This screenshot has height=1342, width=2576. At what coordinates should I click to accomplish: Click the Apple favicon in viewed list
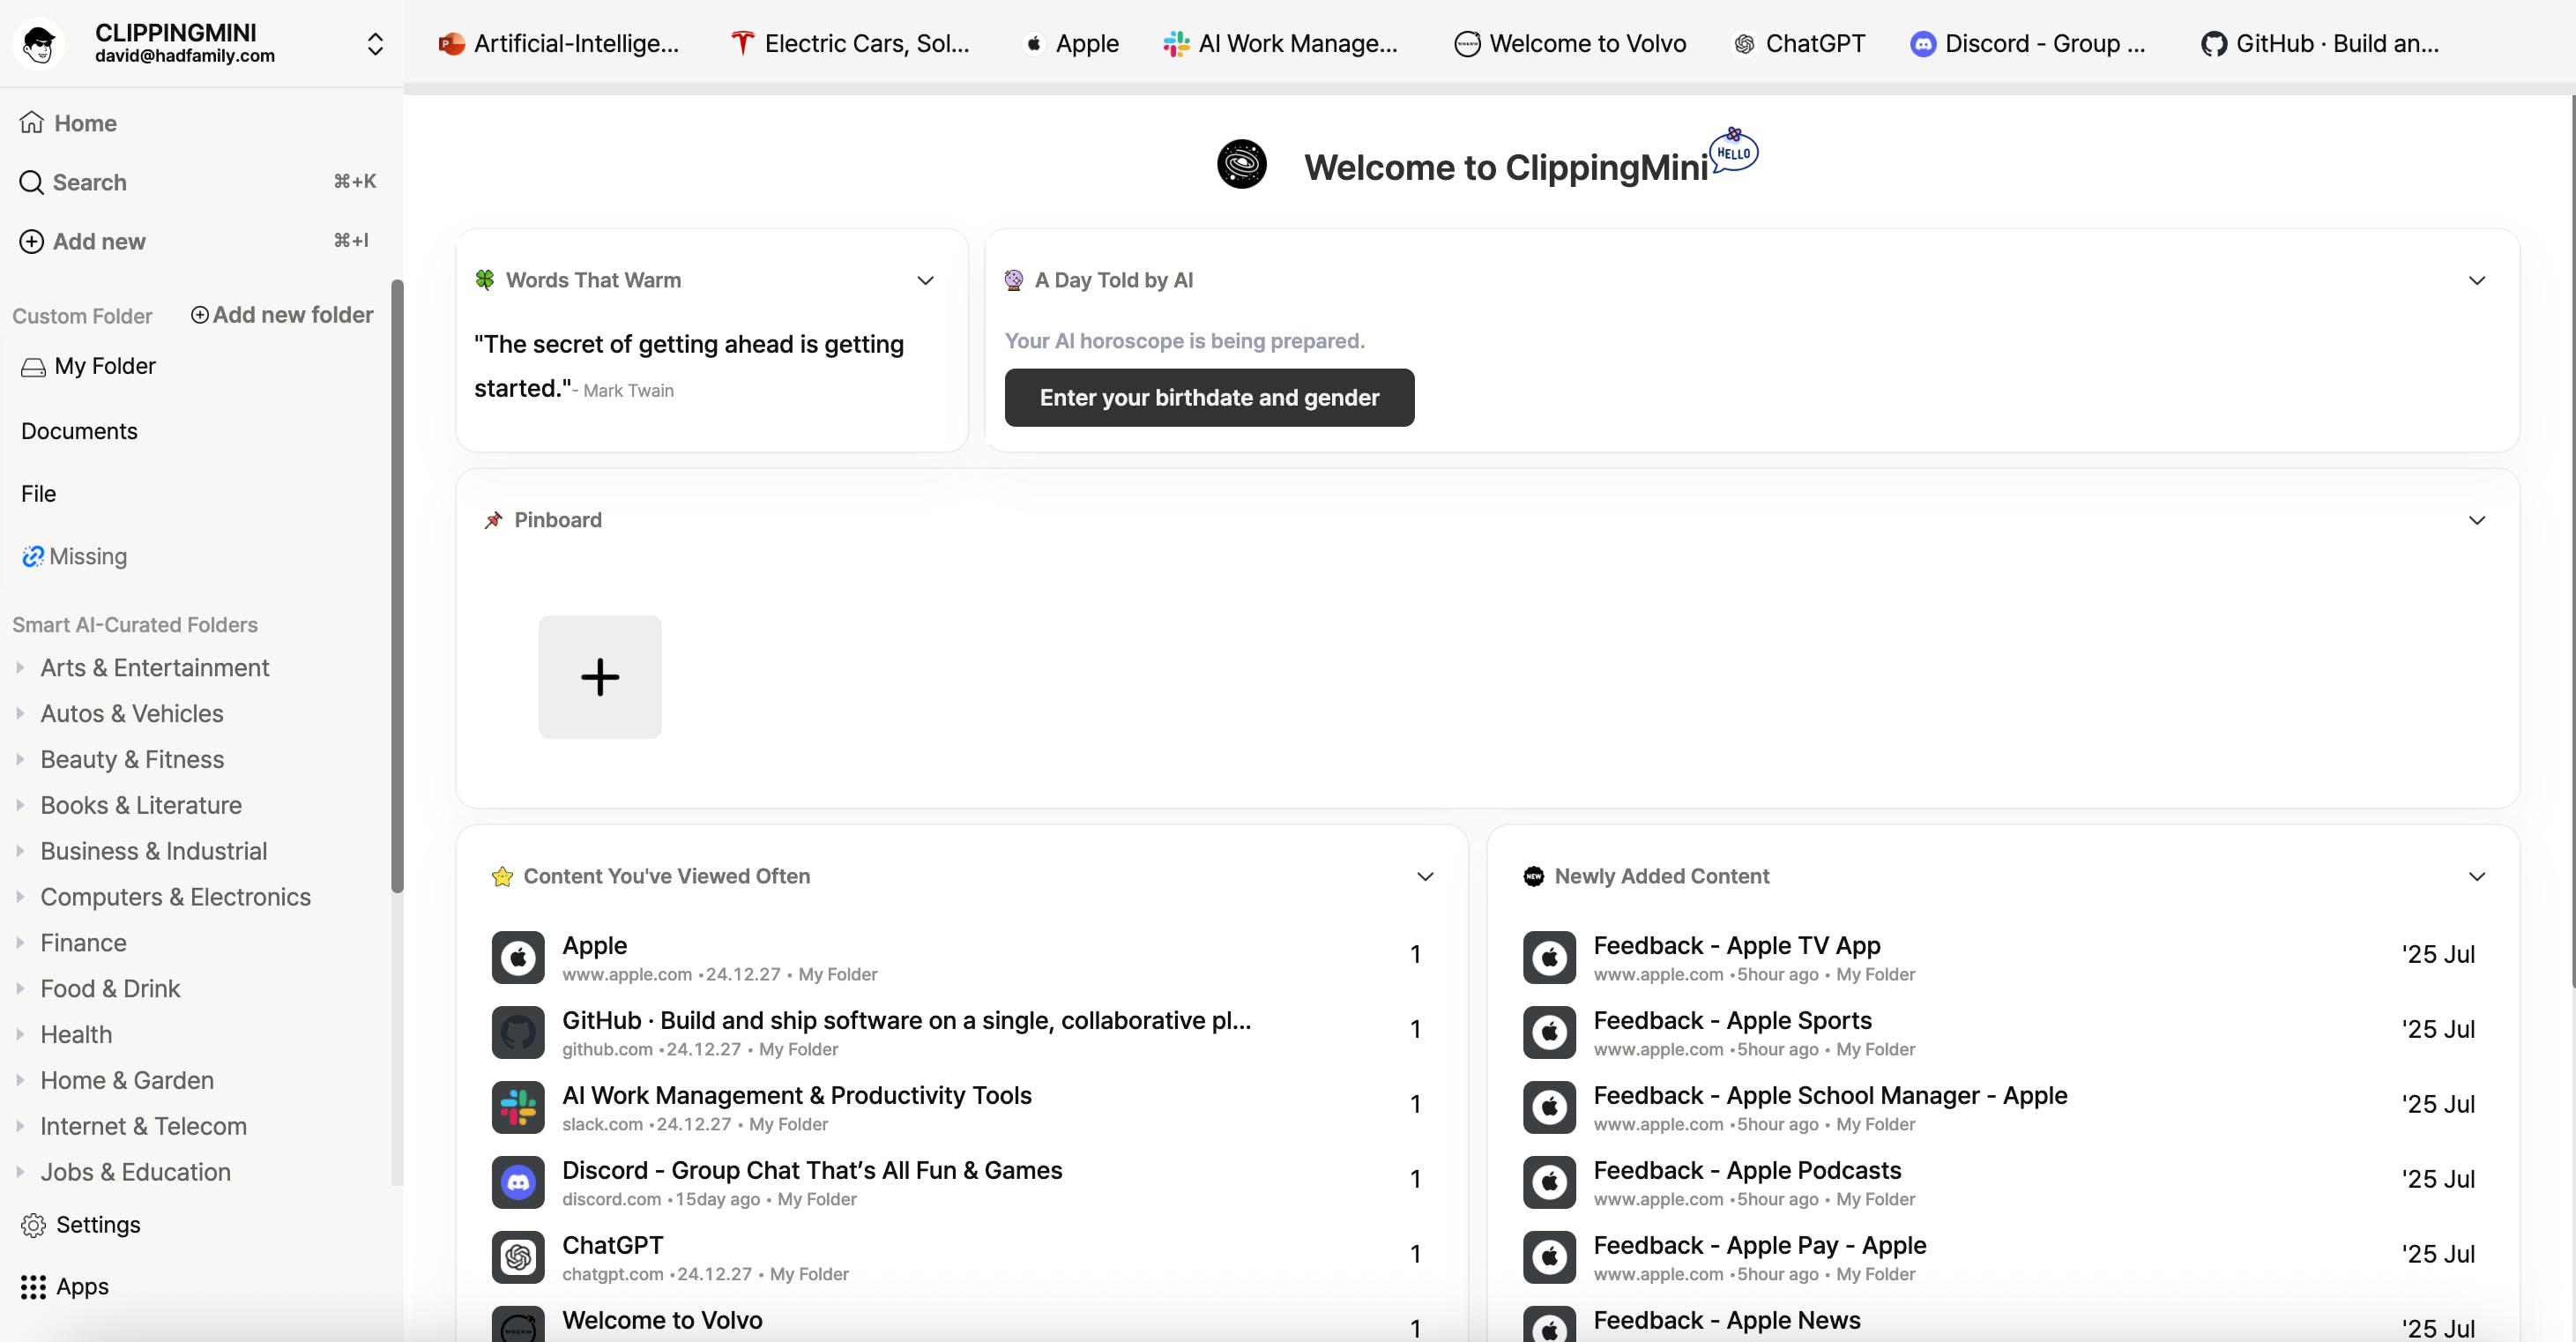pos(518,958)
